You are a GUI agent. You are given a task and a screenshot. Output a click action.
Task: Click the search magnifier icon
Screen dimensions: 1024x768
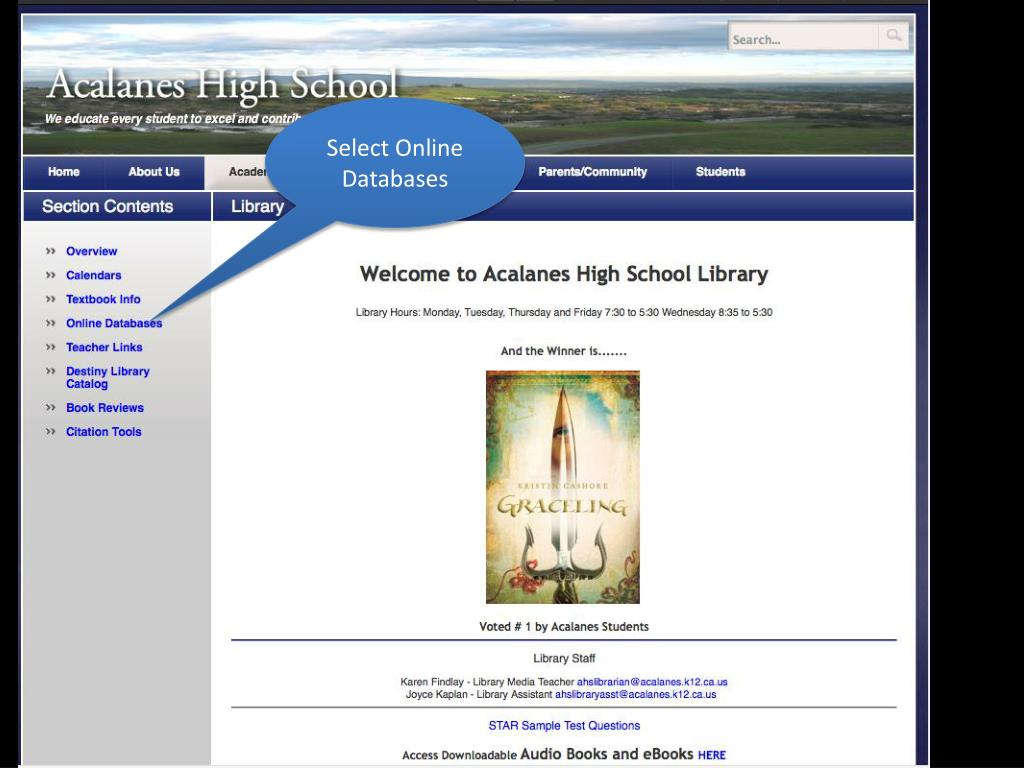click(x=893, y=36)
